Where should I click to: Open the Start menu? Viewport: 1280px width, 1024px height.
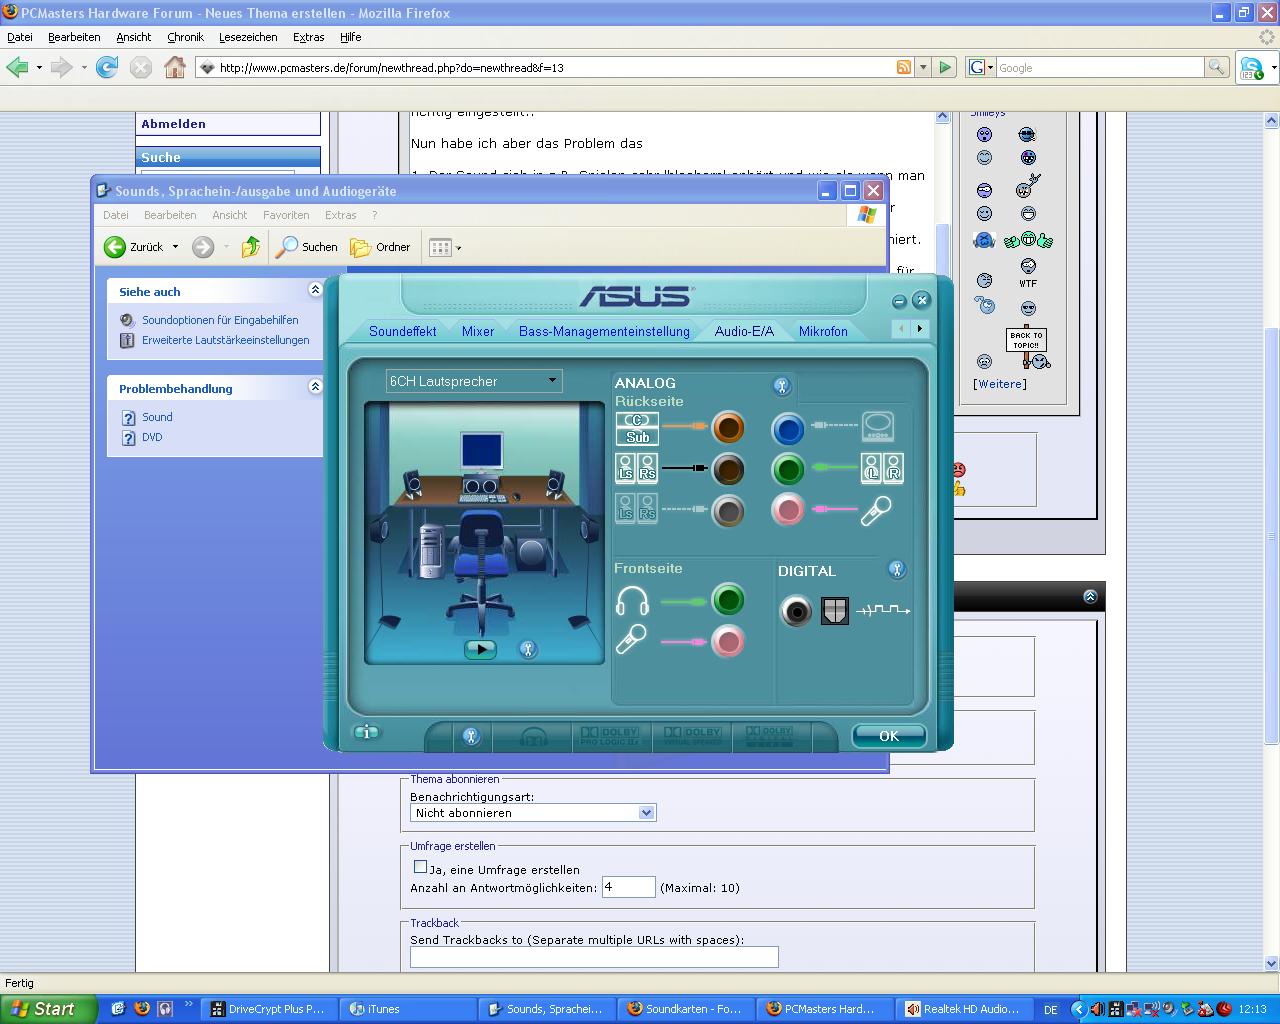click(x=48, y=1009)
